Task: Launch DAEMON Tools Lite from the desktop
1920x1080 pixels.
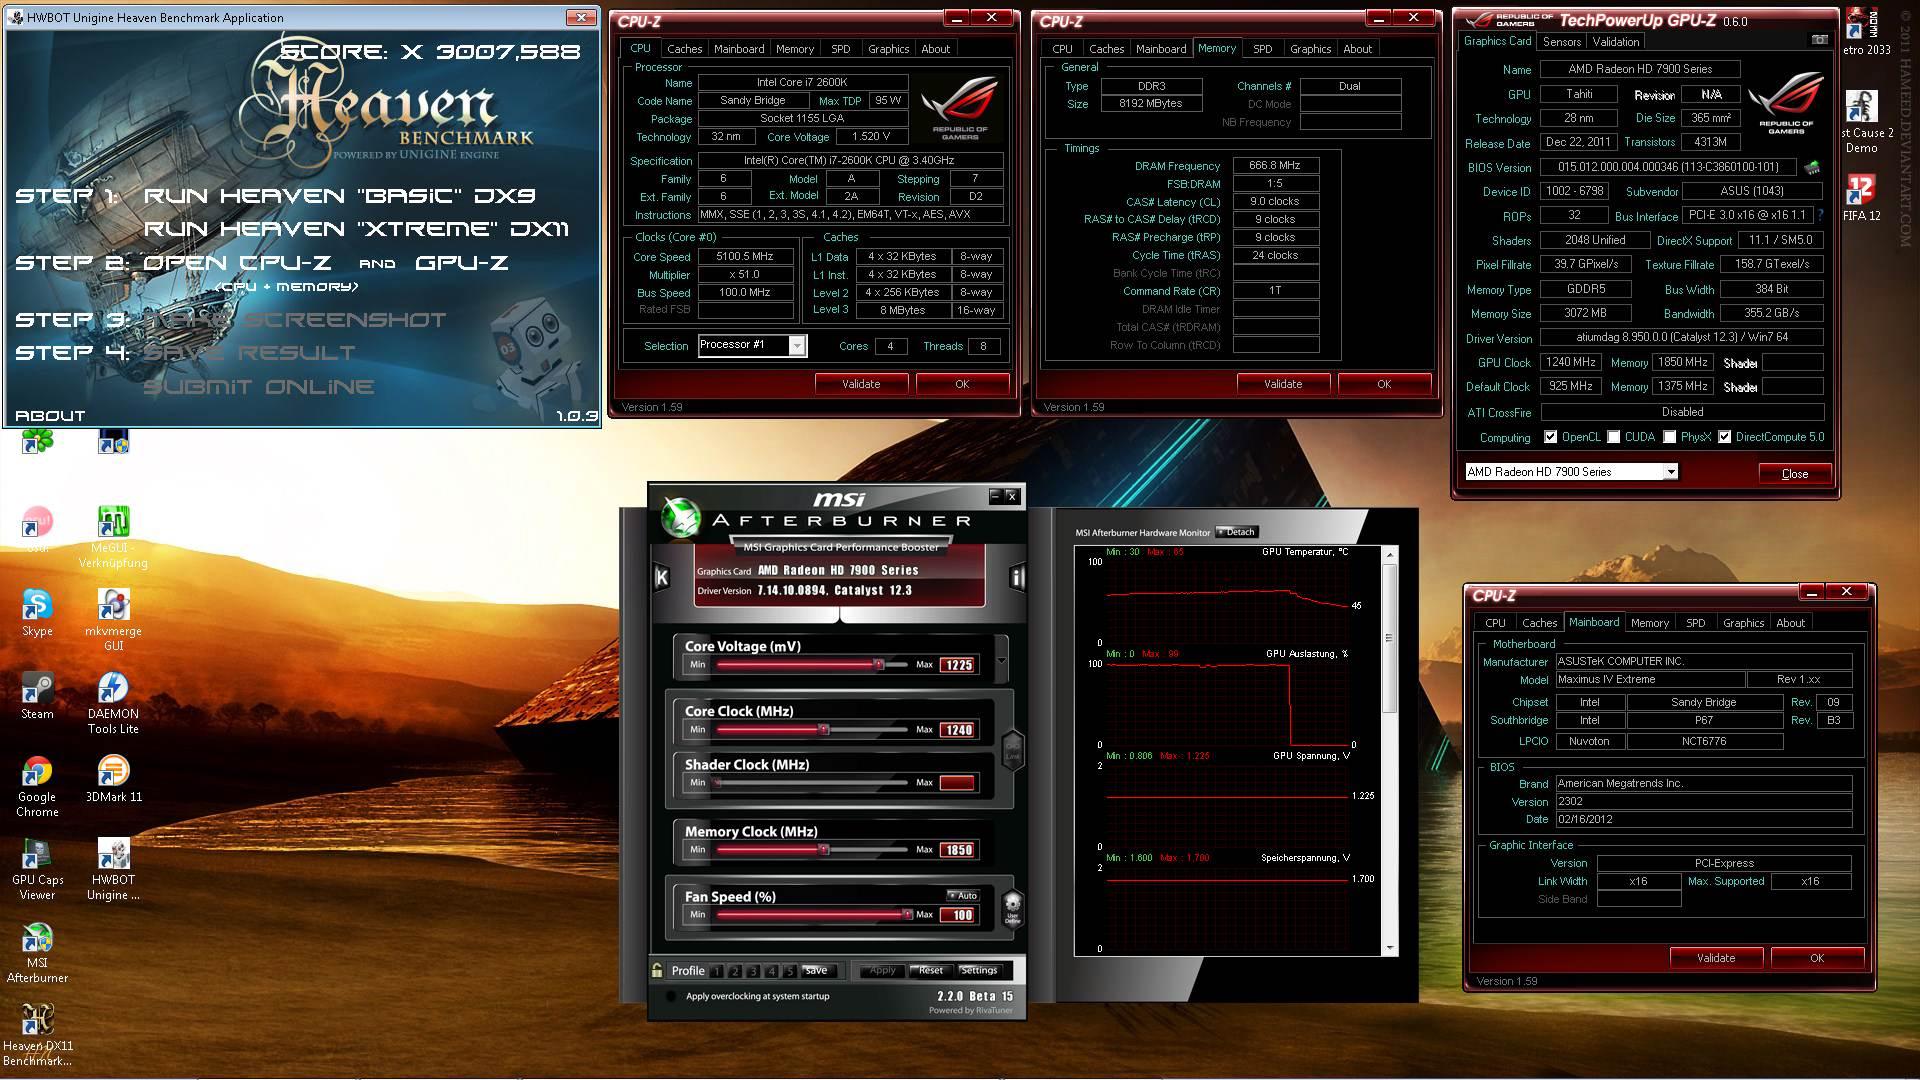Action: coord(113,703)
